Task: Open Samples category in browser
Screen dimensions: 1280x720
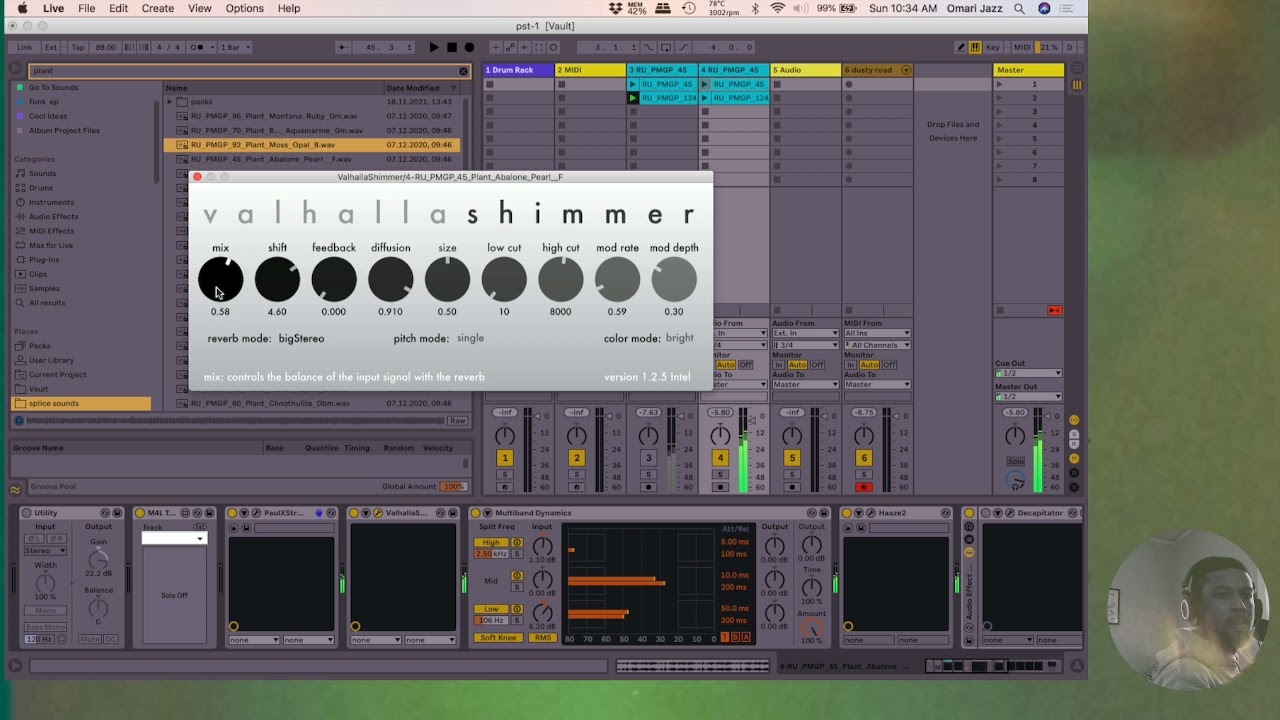Action: 44,288
